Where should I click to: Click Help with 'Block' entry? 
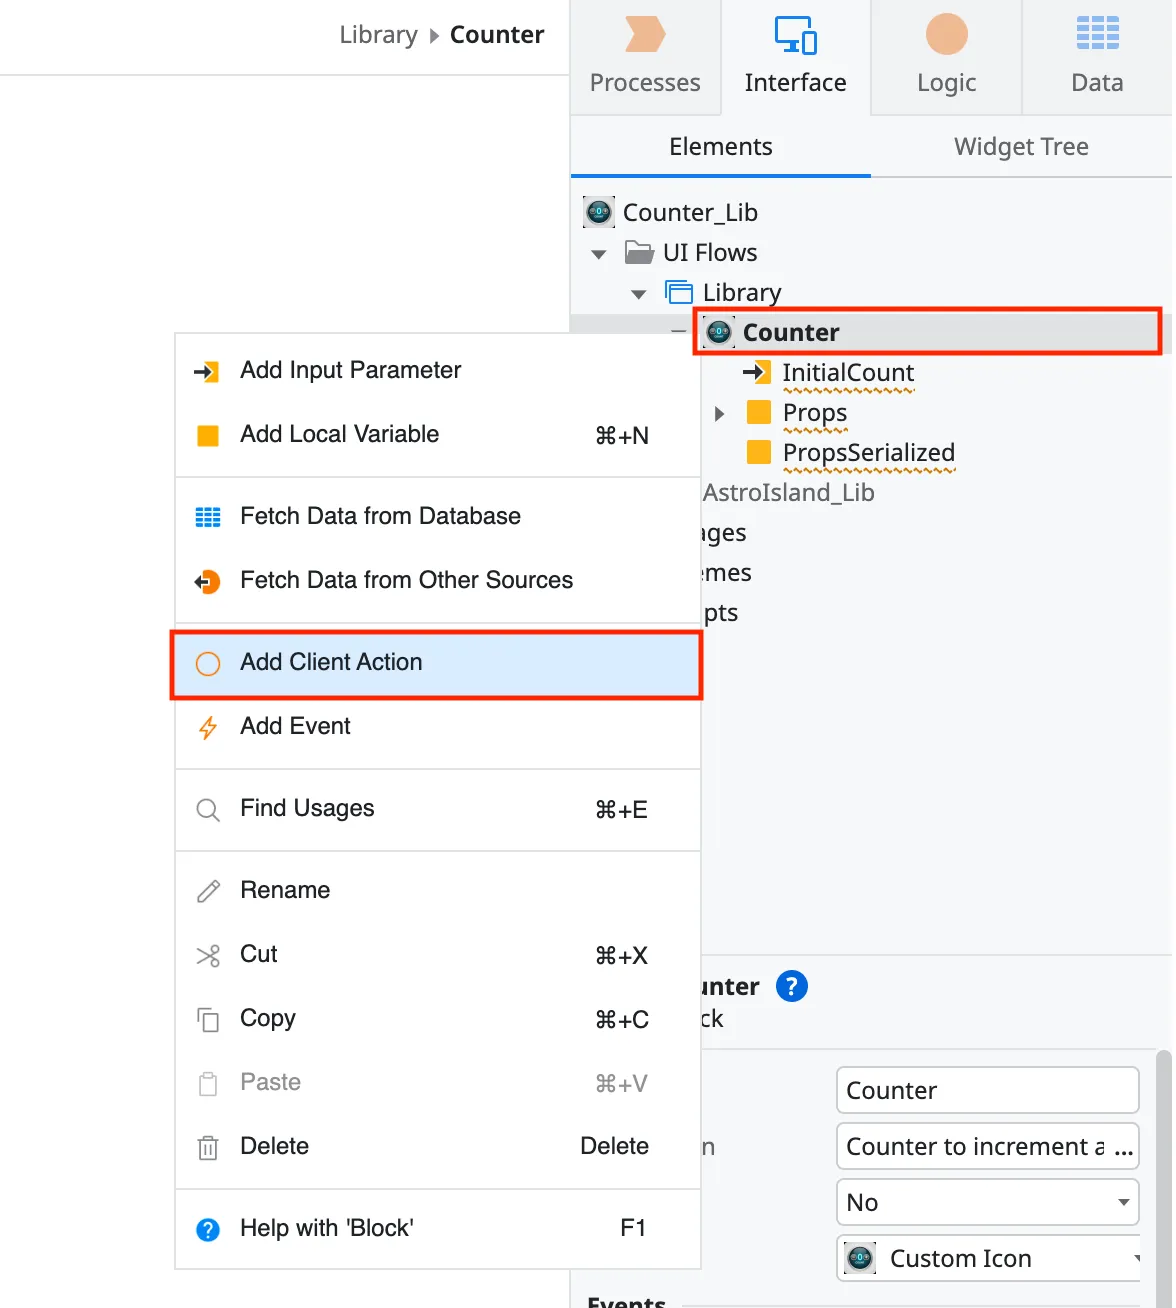pos(326,1228)
